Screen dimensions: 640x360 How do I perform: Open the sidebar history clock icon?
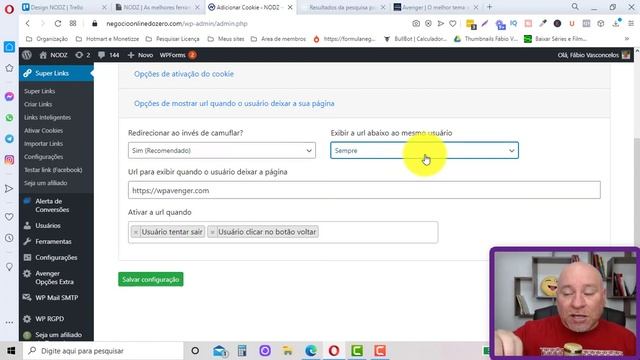9,238
